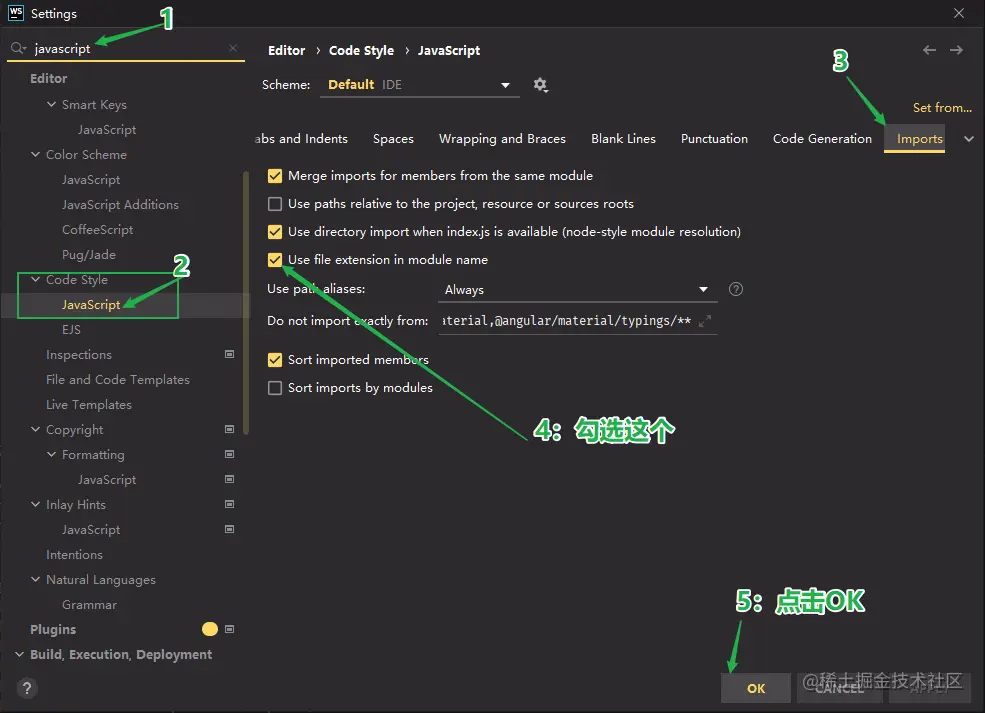The height and width of the screenshot is (713, 985).
Task: Click the help icon next to path aliases
Action: coord(736,289)
